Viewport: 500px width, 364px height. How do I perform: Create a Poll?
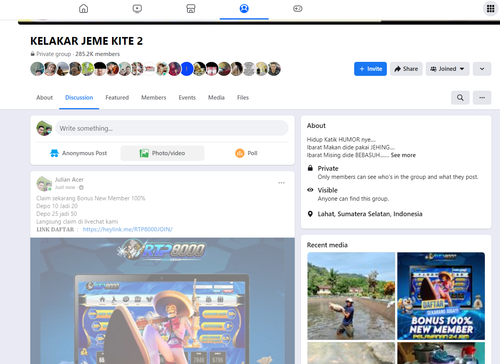(246, 153)
